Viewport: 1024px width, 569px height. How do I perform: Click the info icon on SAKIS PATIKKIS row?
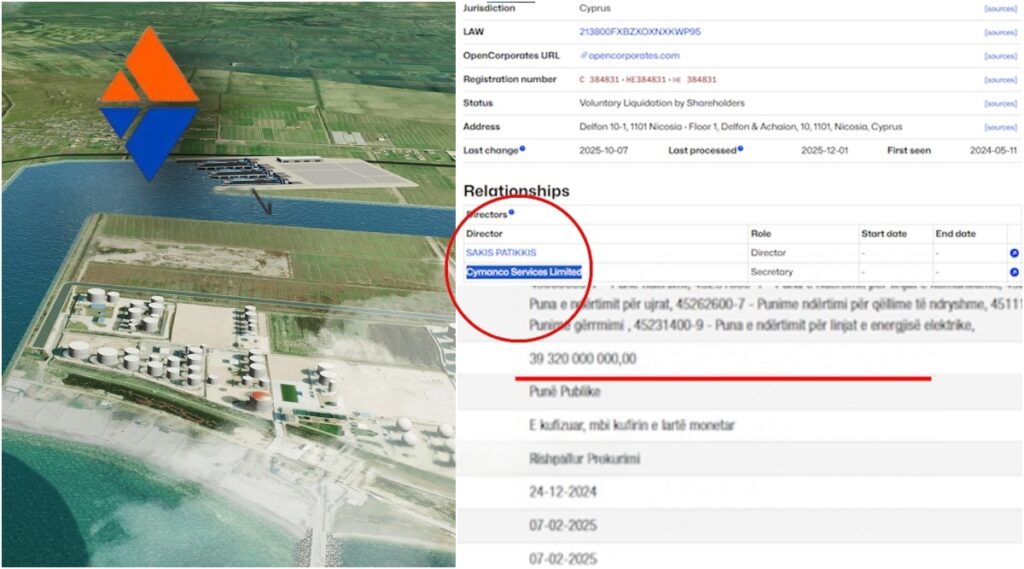click(x=1014, y=253)
